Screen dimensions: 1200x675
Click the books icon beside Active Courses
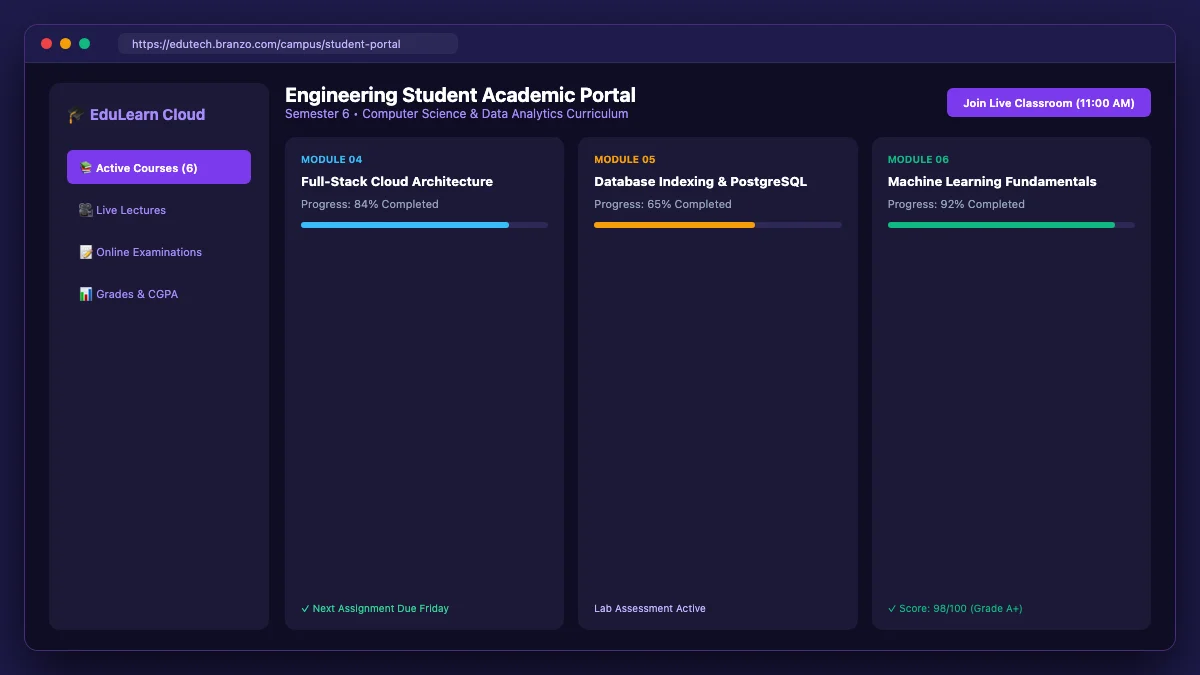(x=86, y=168)
